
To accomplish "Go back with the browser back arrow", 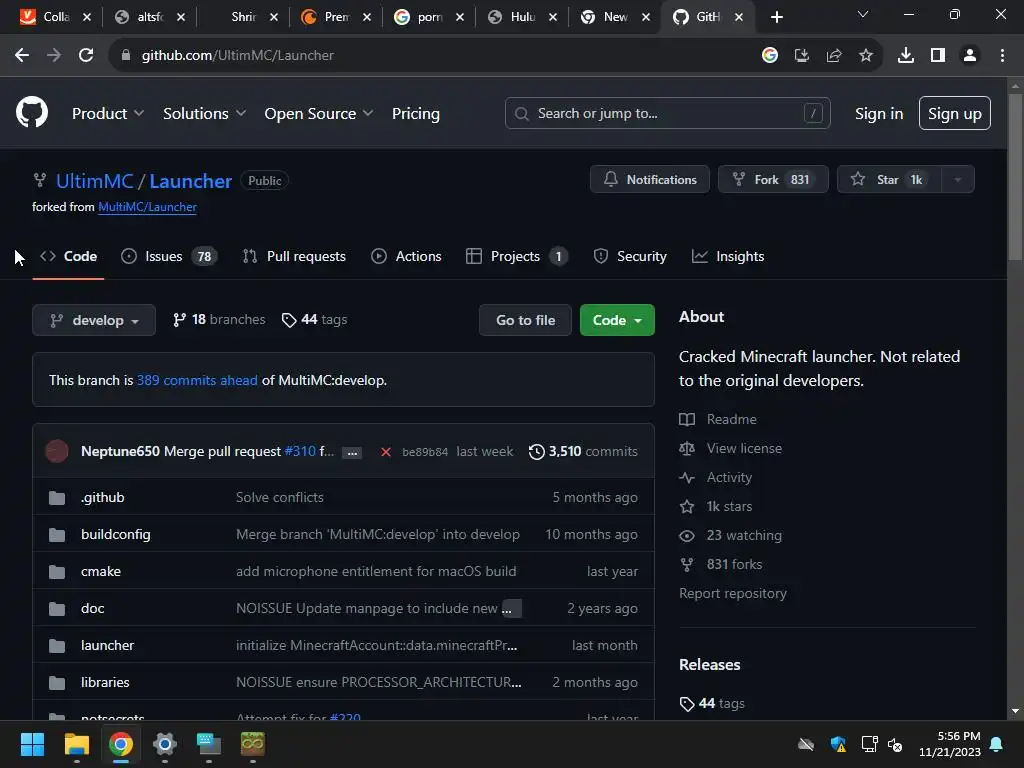I will [x=22, y=56].
